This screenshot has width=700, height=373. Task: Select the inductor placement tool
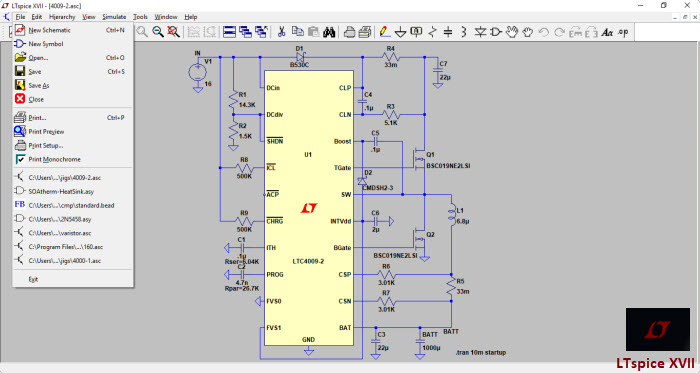(x=463, y=32)
